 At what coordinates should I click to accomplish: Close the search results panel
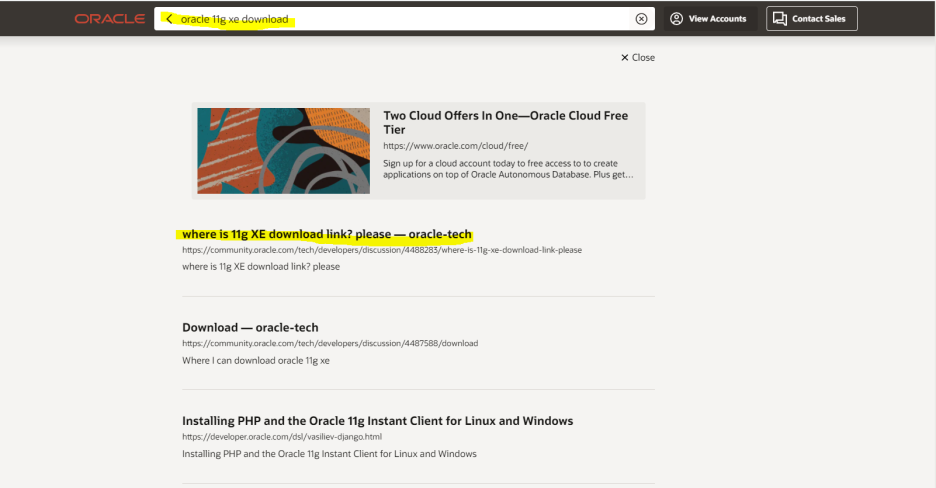638,57
